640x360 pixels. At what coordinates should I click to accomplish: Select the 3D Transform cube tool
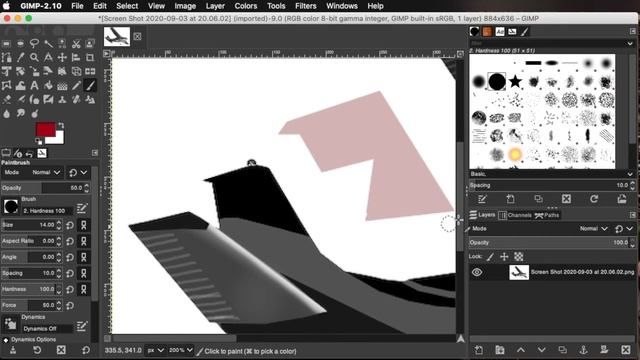click(76, 71)
